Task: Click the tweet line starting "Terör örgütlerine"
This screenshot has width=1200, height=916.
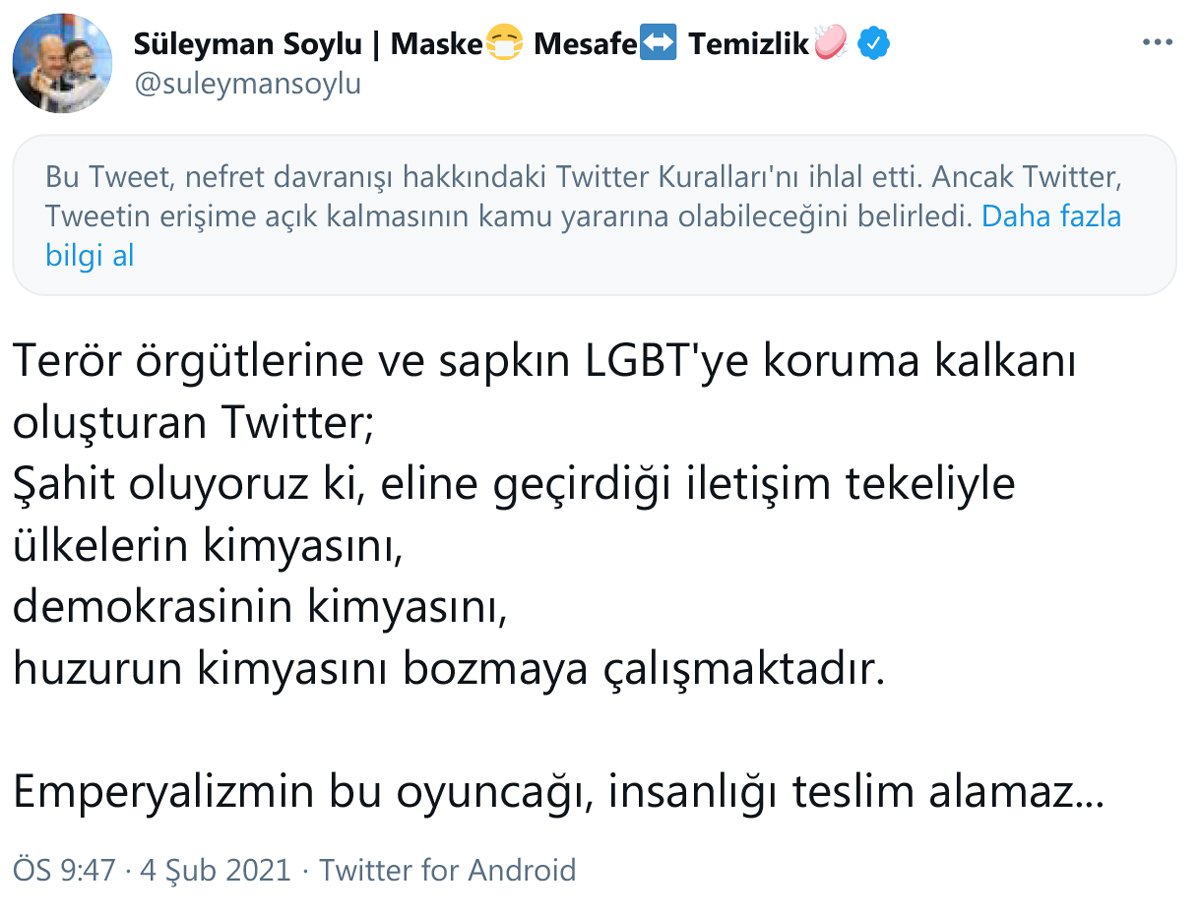Action: tap(544, 362)
